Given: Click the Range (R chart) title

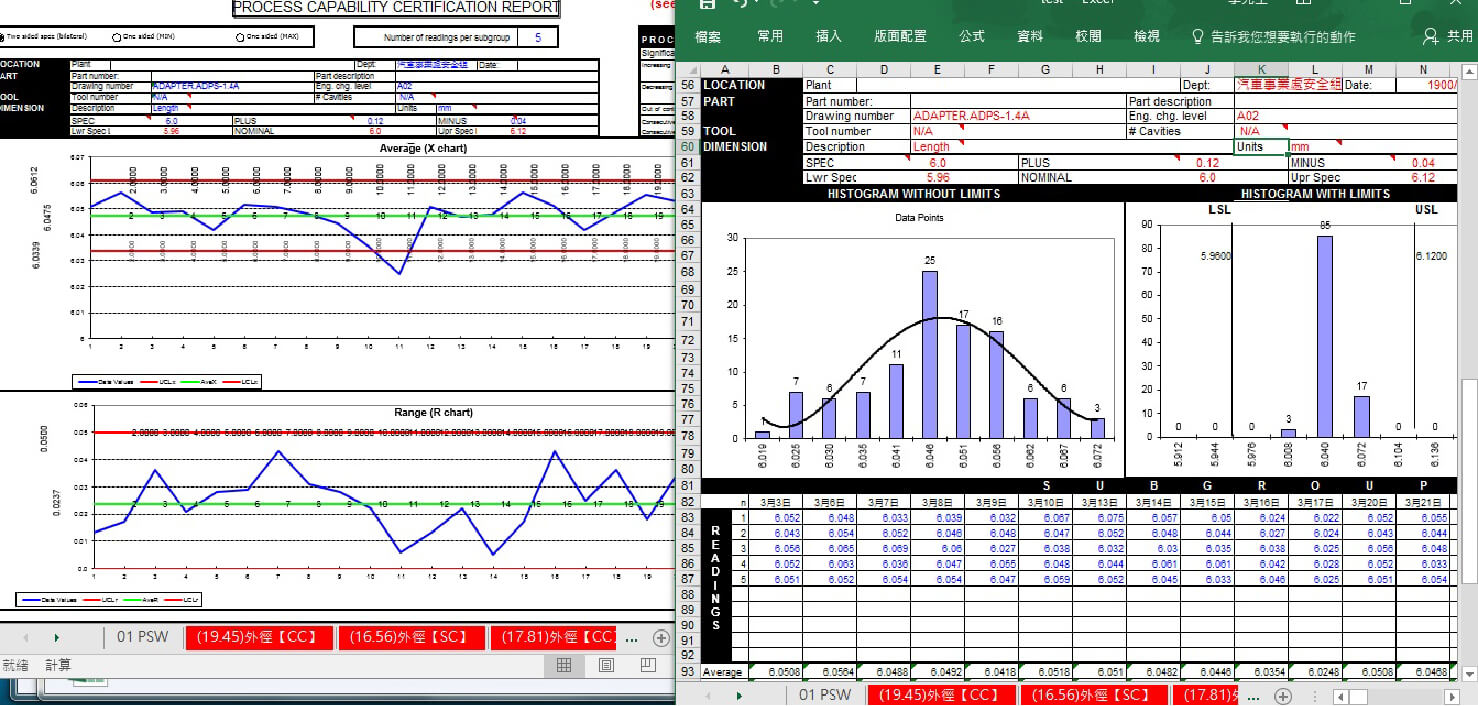Looking at the screenshot, I should pyautogui.click(x=432, y=412).
